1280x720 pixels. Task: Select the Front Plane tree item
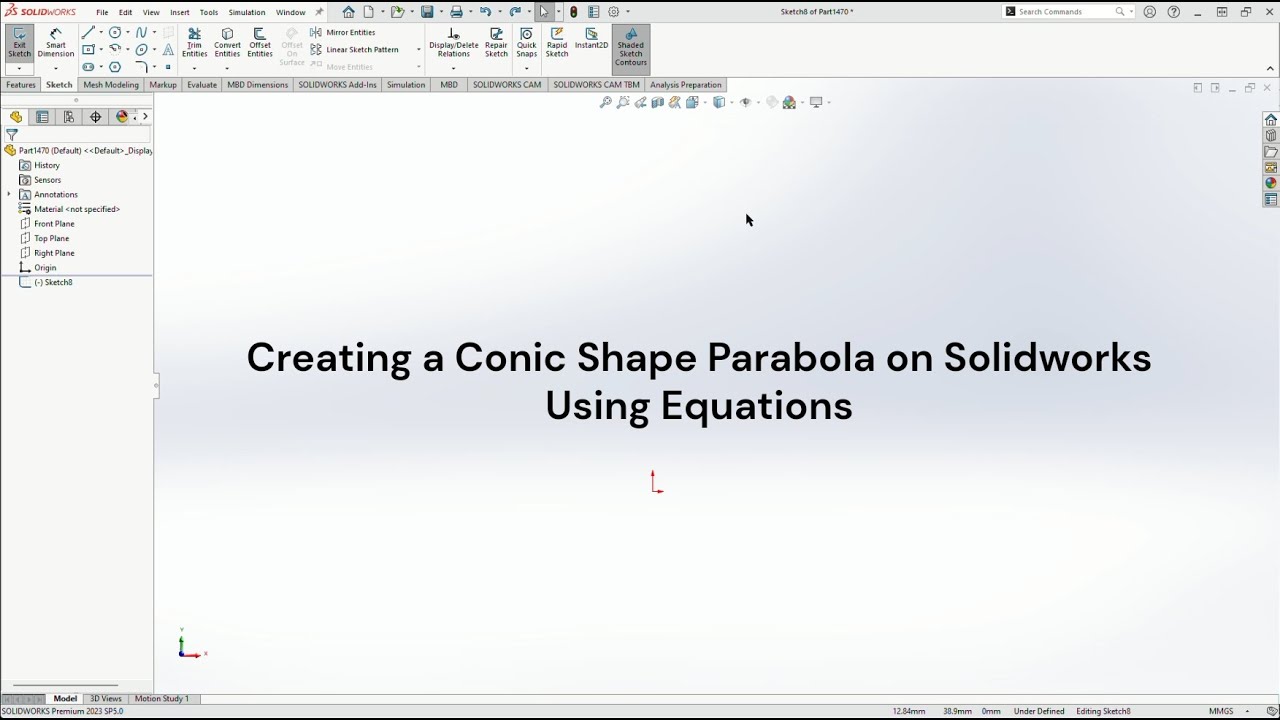click(54, 224)
